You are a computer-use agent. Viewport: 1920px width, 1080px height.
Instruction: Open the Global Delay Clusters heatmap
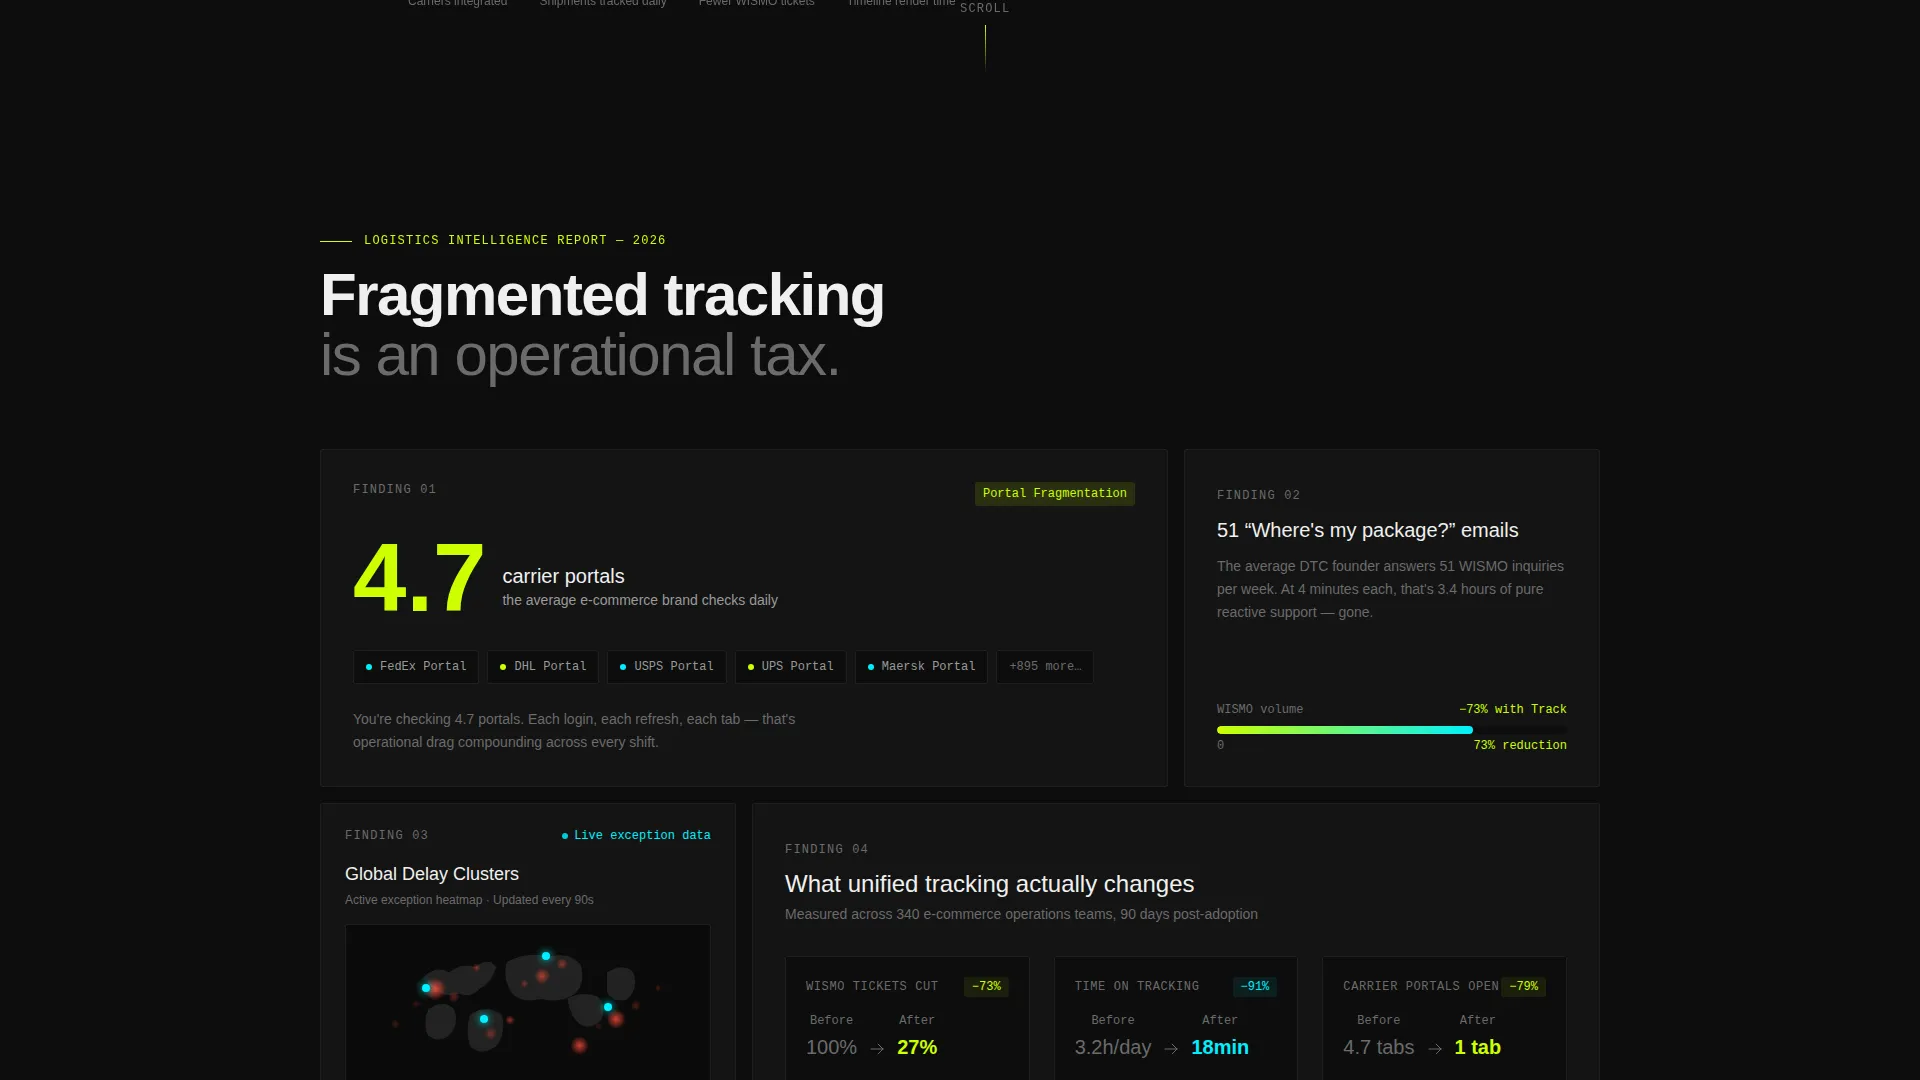(528, 1002)
